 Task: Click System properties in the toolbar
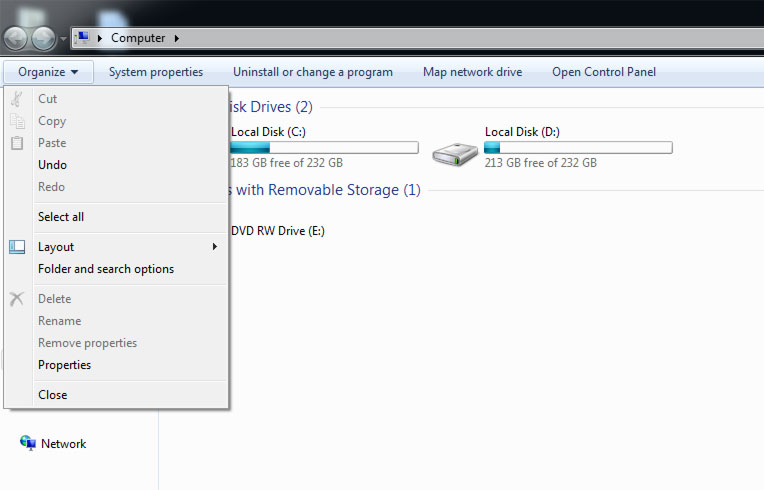coord(156,72)
